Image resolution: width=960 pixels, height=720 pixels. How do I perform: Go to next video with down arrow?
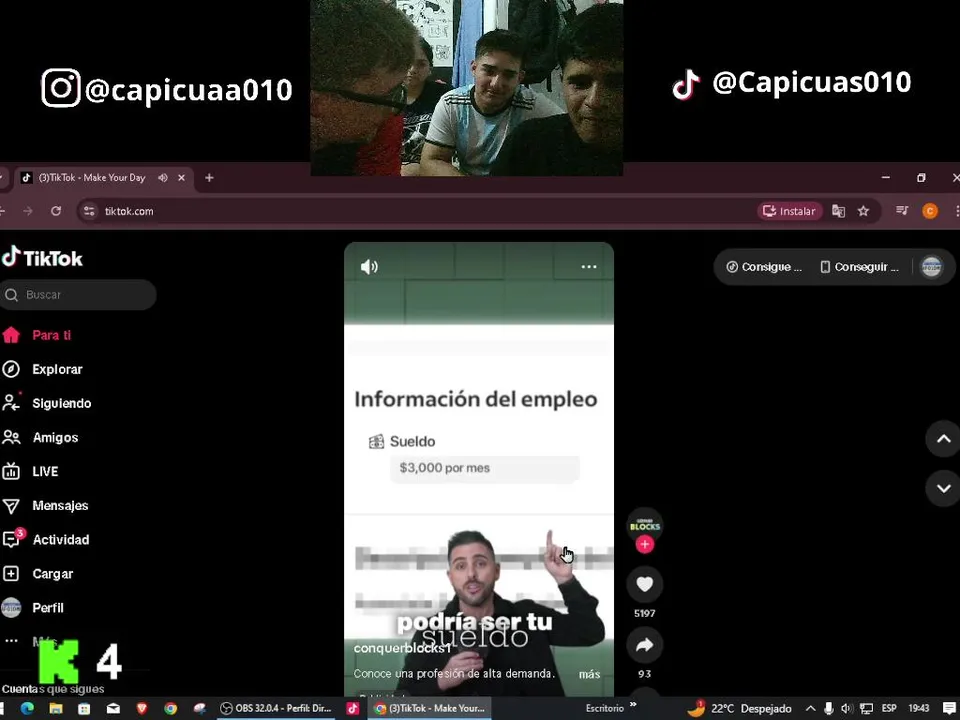[943, 488]
